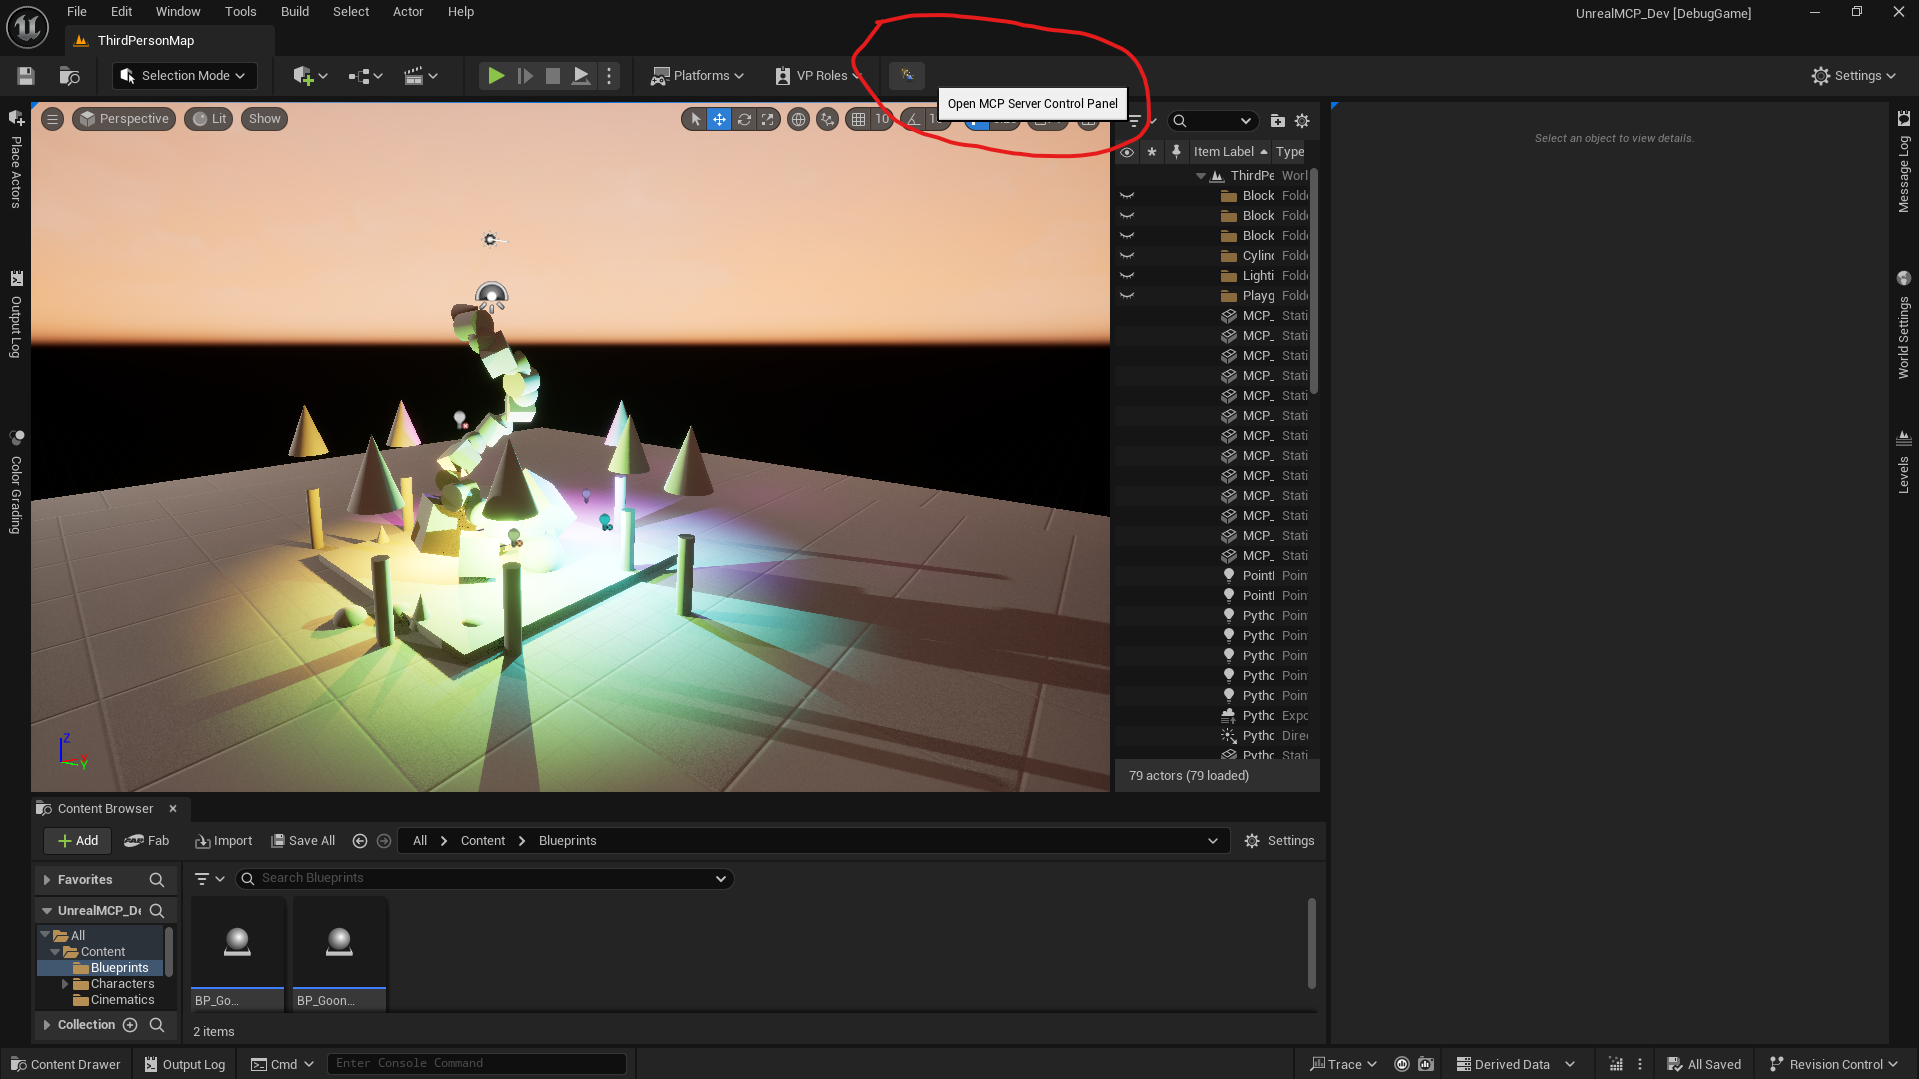Open the MCP Server Control Panel icon

(x=907, y=75)
